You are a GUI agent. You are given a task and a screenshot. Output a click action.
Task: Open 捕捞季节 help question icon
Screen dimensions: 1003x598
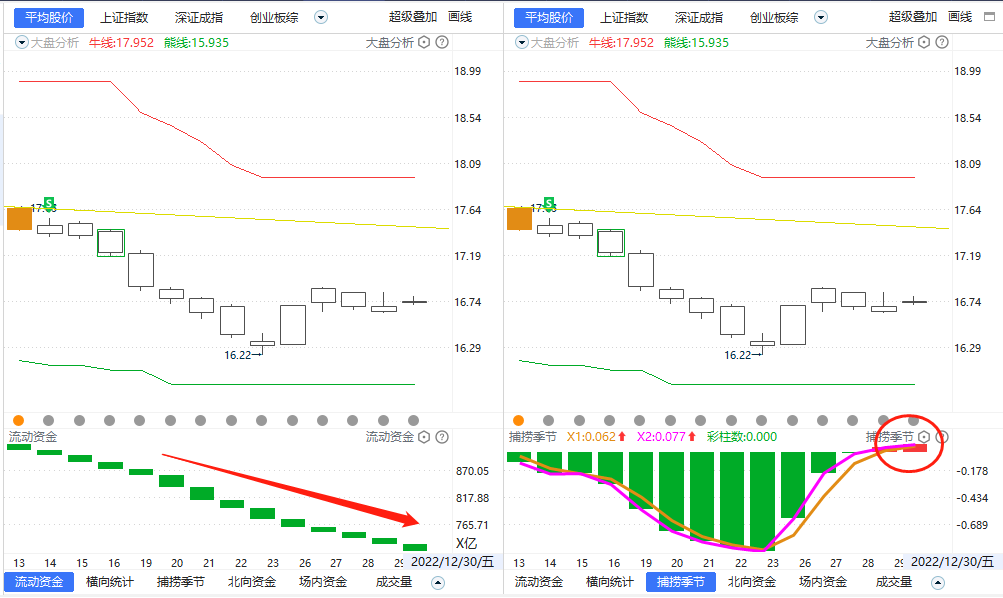(942, 437)
